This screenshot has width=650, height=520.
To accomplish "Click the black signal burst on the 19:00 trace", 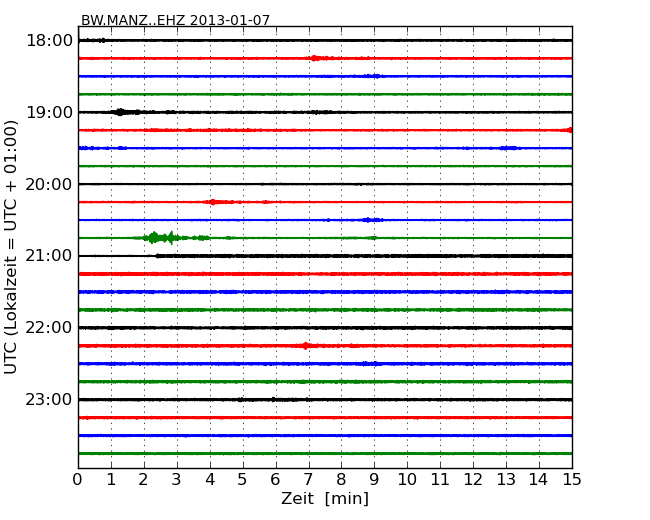I will (x=121, y=112).
